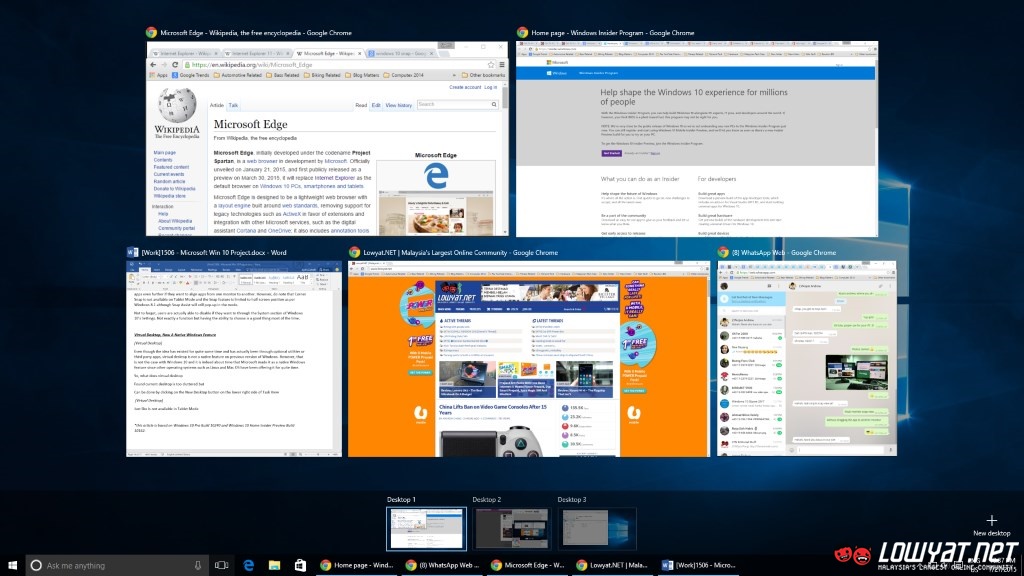
Task: Click the Word [Work]1506 taskbar button
Action: [697, 565]
